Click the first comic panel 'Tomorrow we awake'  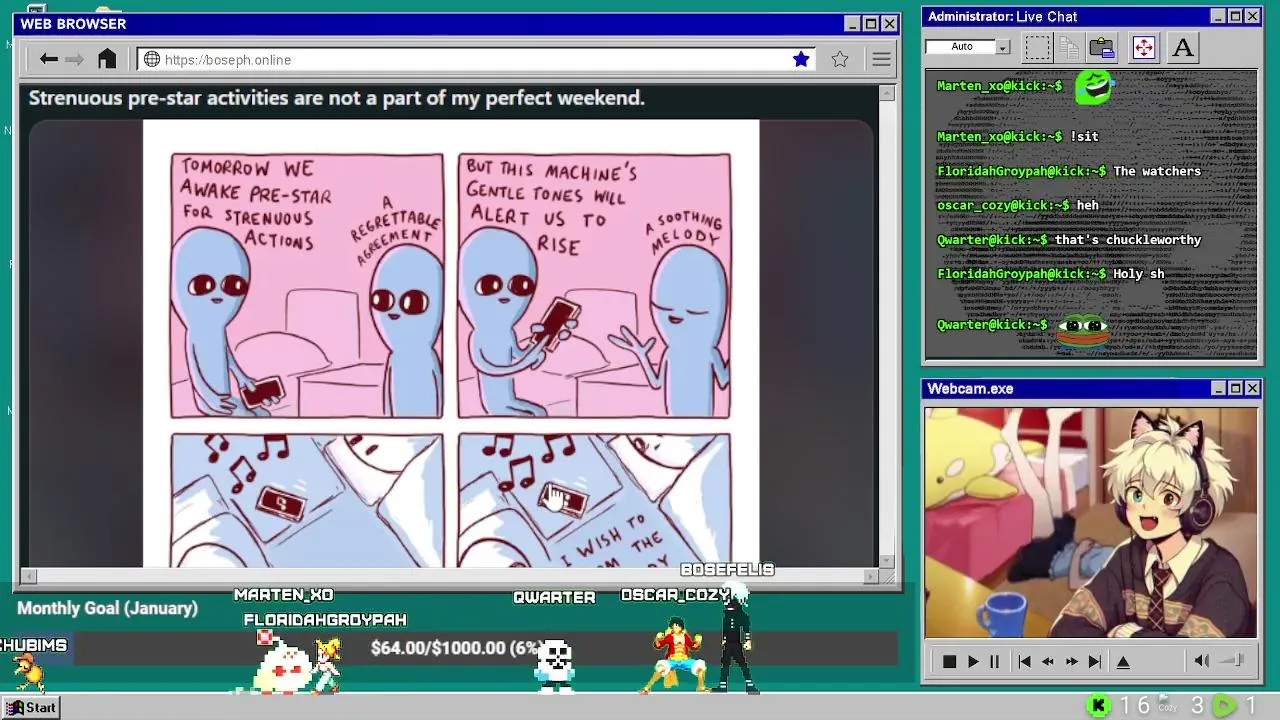307,286
